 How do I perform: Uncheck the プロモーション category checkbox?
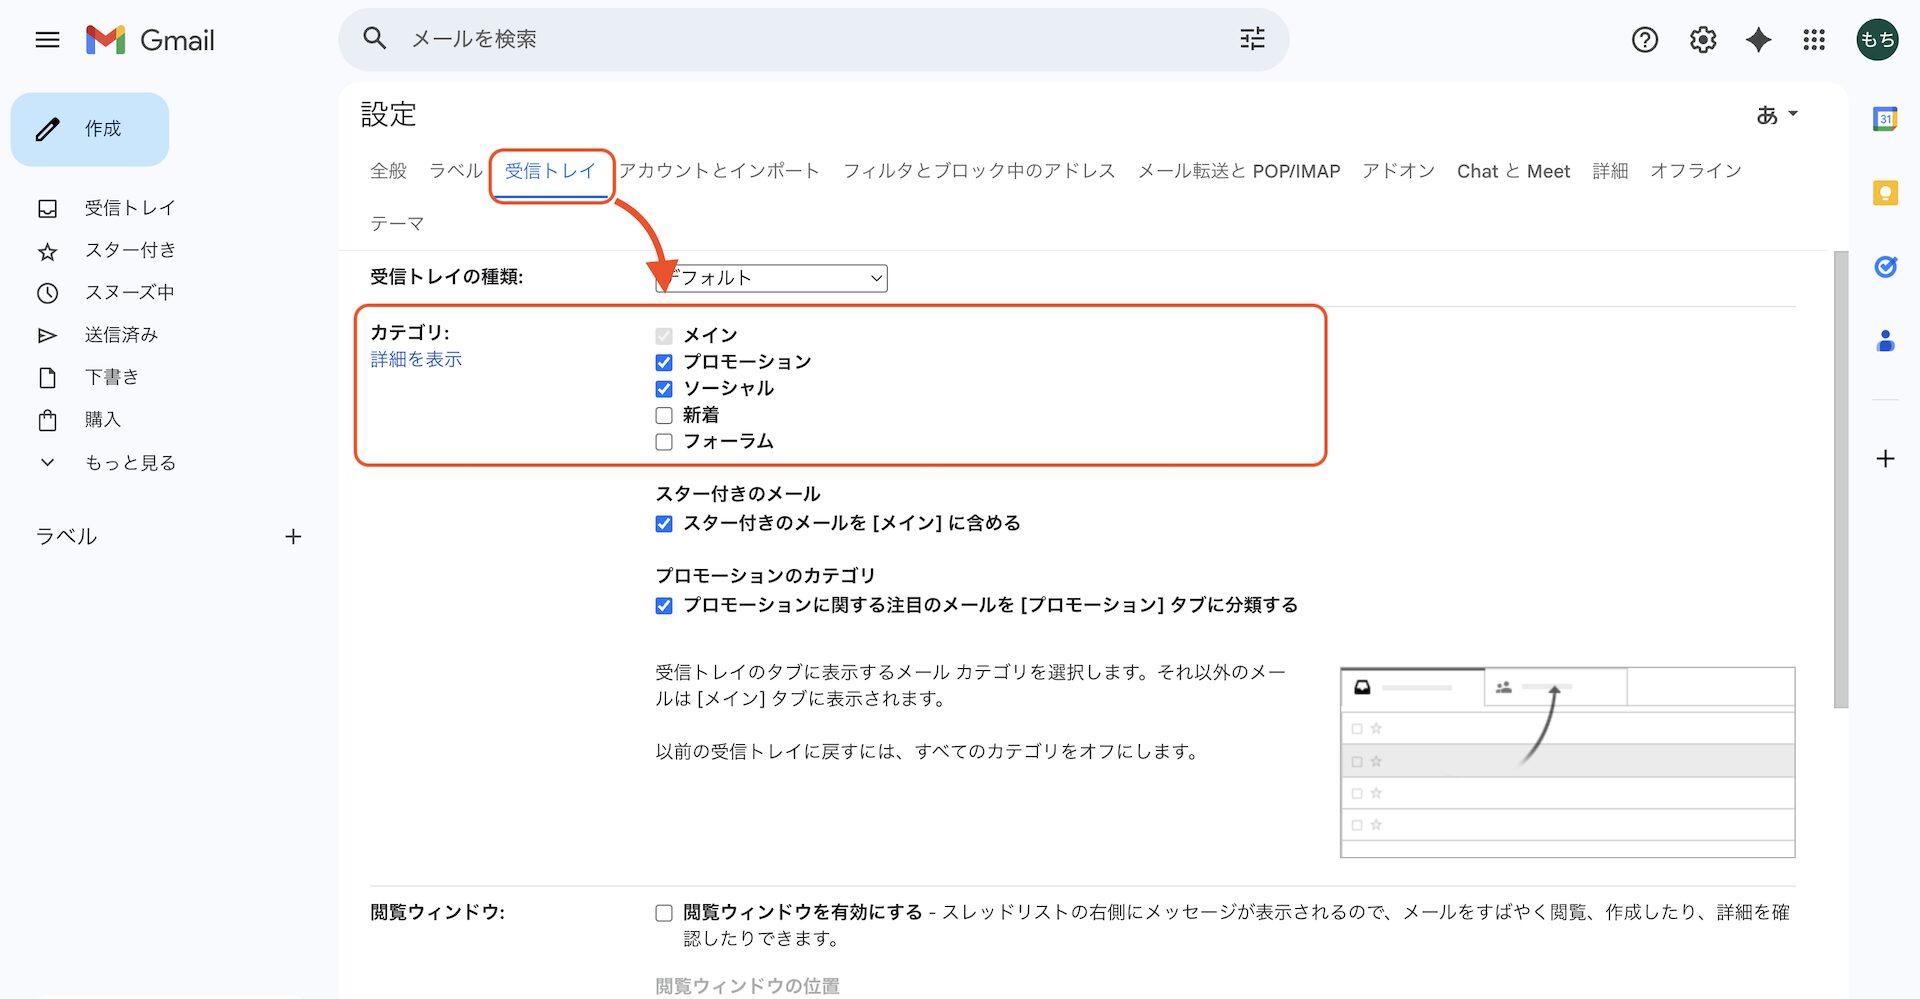click(x=664, y=362)
